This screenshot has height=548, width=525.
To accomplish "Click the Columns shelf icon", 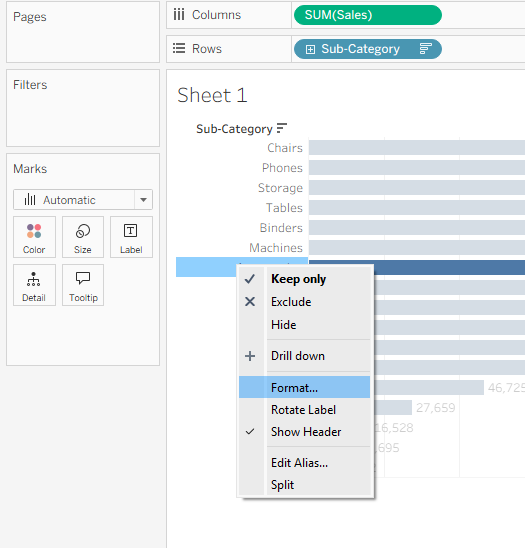I will pyautogui.click(x=179, y=15).
